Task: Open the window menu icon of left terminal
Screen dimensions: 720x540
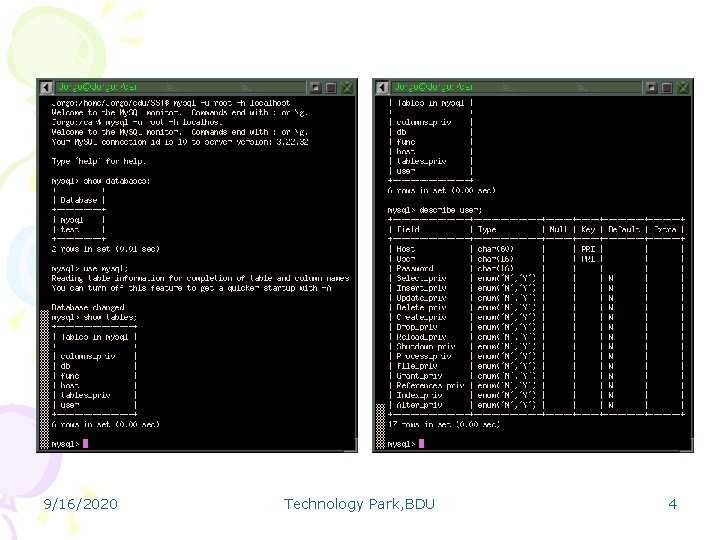Action: point(46,87)
